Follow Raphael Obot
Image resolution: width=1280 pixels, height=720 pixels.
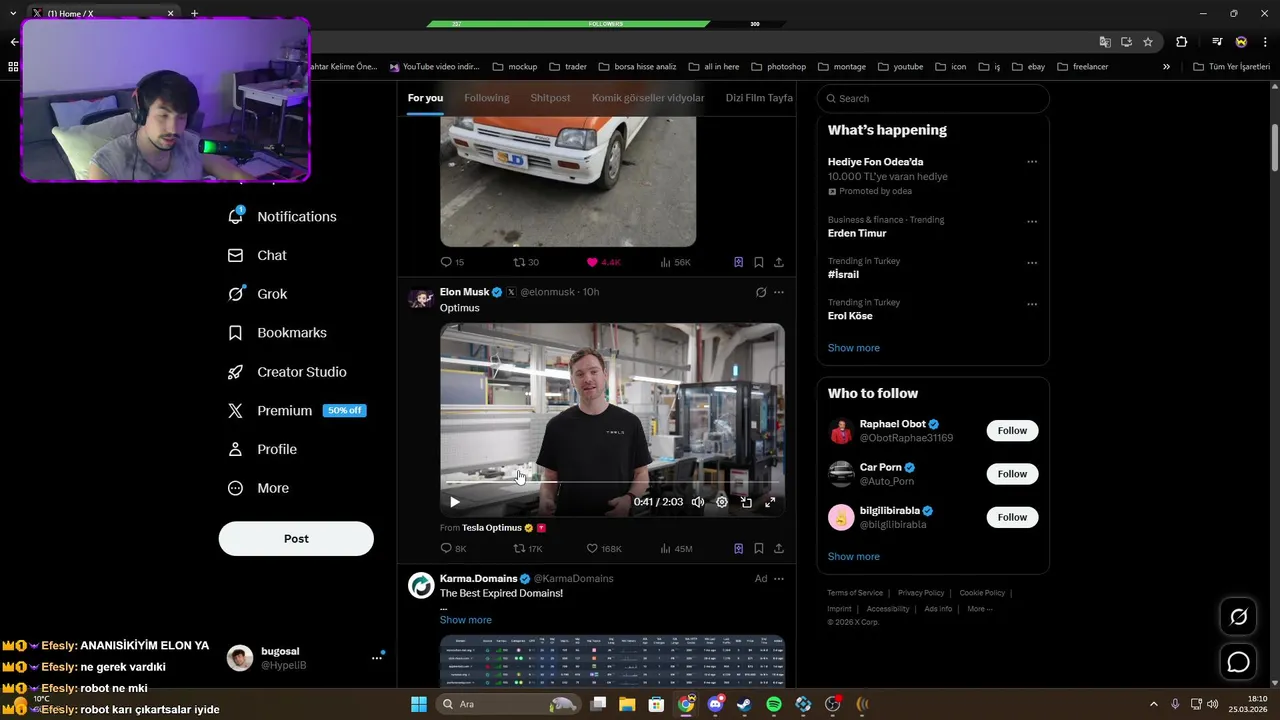[x=1012, y=431]
